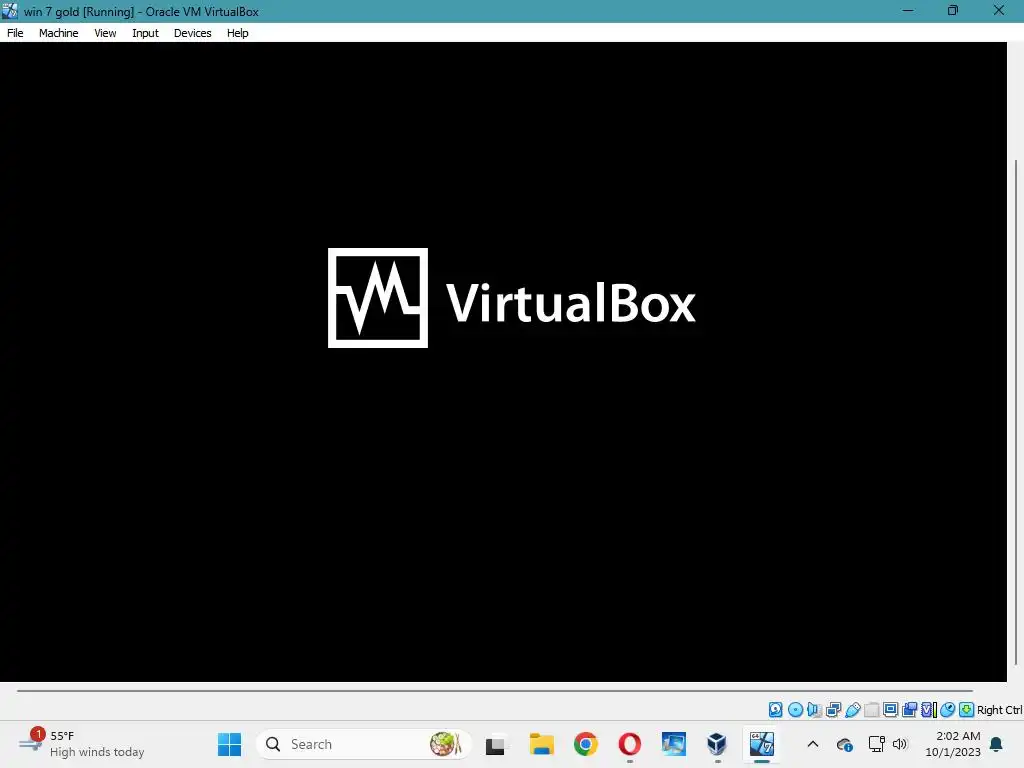Click the cloud sync tray icon

tap(844, 744)
